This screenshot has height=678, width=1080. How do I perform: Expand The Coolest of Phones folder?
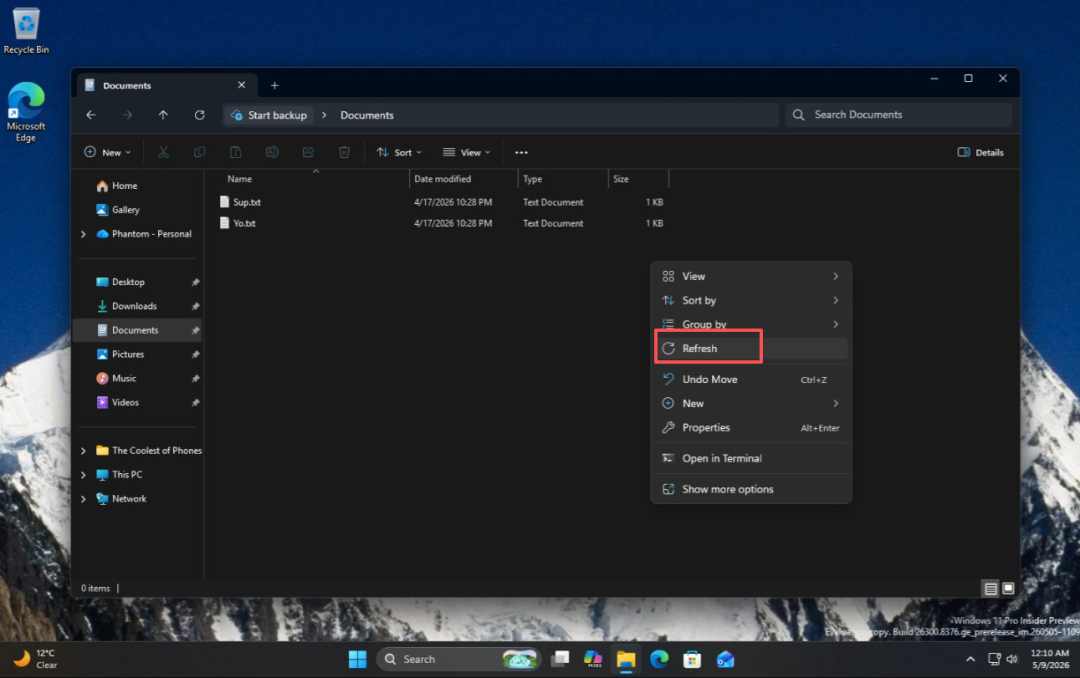click(83, 451)
